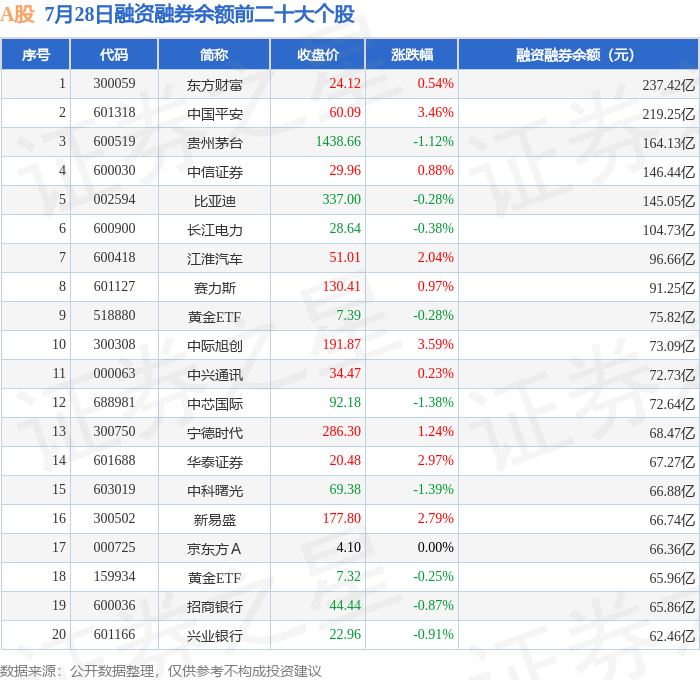Click the 涨跌幅 column header

(412, 54)
